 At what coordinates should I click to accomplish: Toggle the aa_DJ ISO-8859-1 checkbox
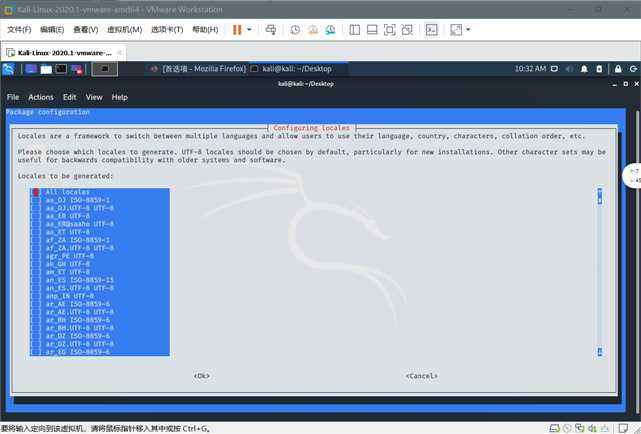pos(36,200)
